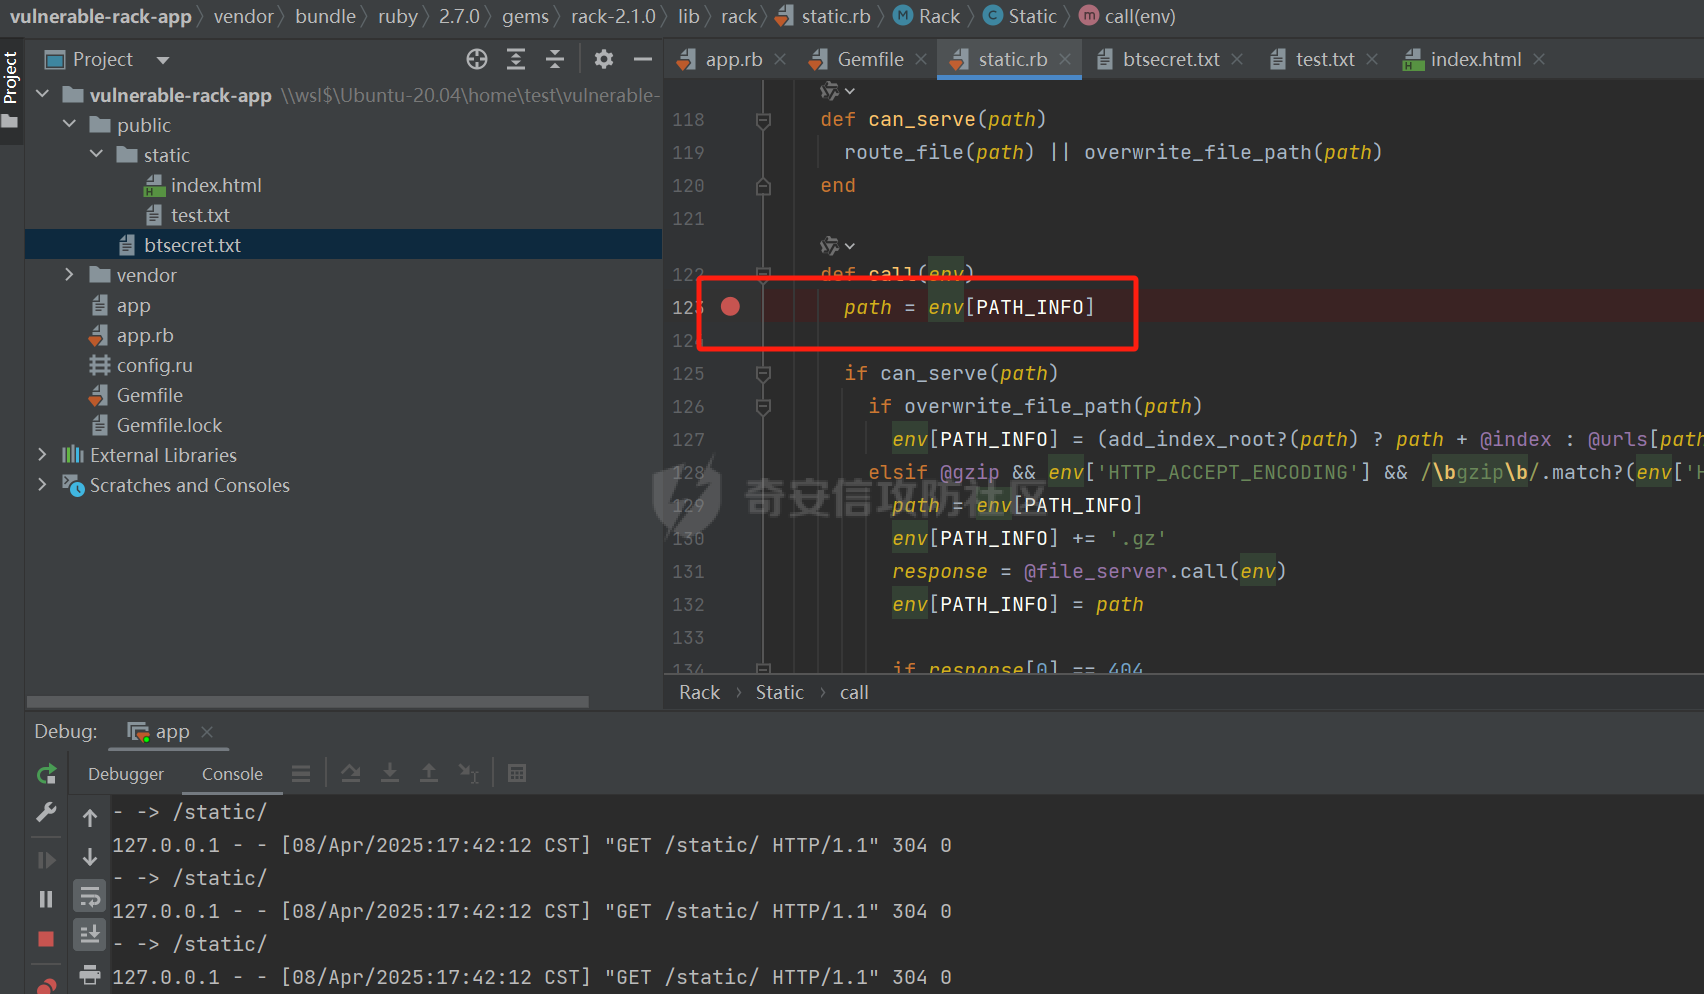
Task: Expand the vendor folder
Action: pos(69,274)
